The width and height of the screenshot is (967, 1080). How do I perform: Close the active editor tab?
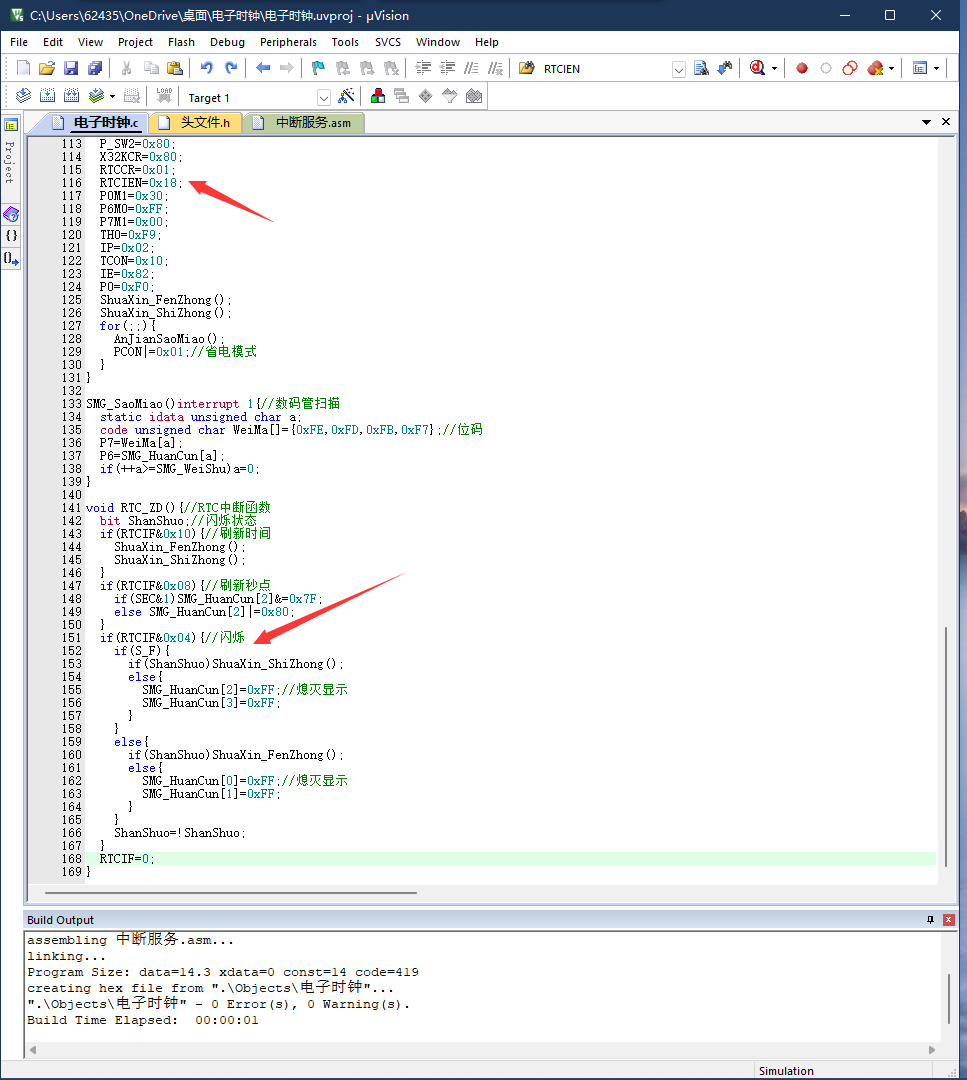coord(946,122)
